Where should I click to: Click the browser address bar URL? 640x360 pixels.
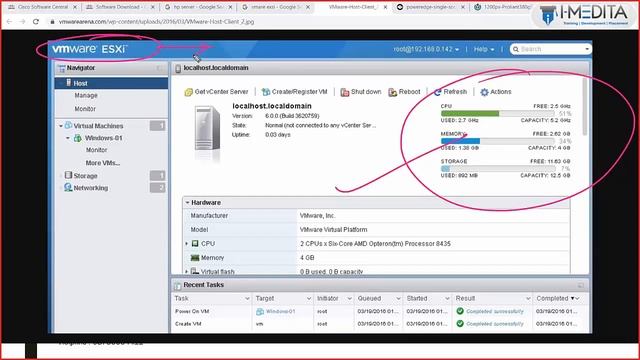(156, 22)
